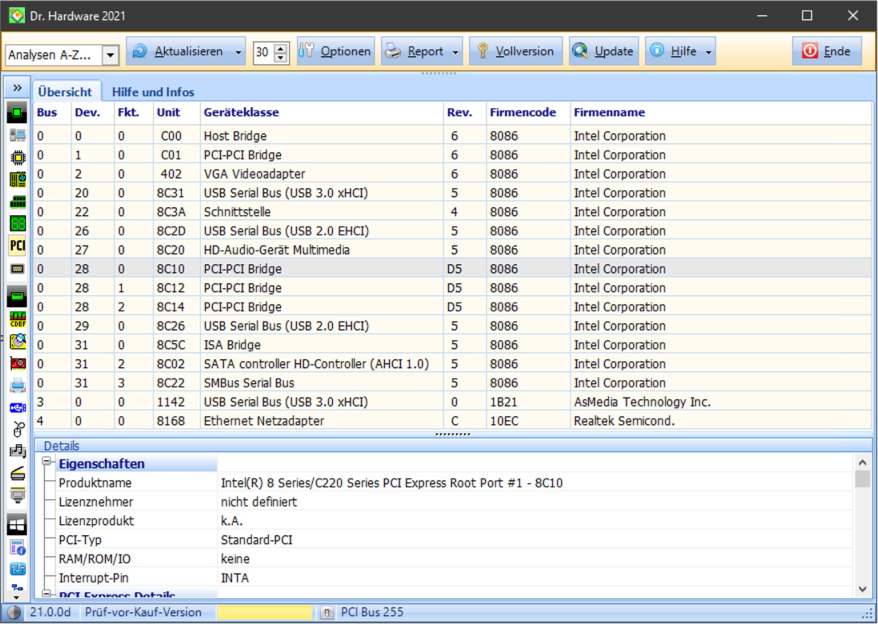The height and width of the screenshot is (624, 878).
Task: Increase the refresh interval spinner value
Action: 281,48
